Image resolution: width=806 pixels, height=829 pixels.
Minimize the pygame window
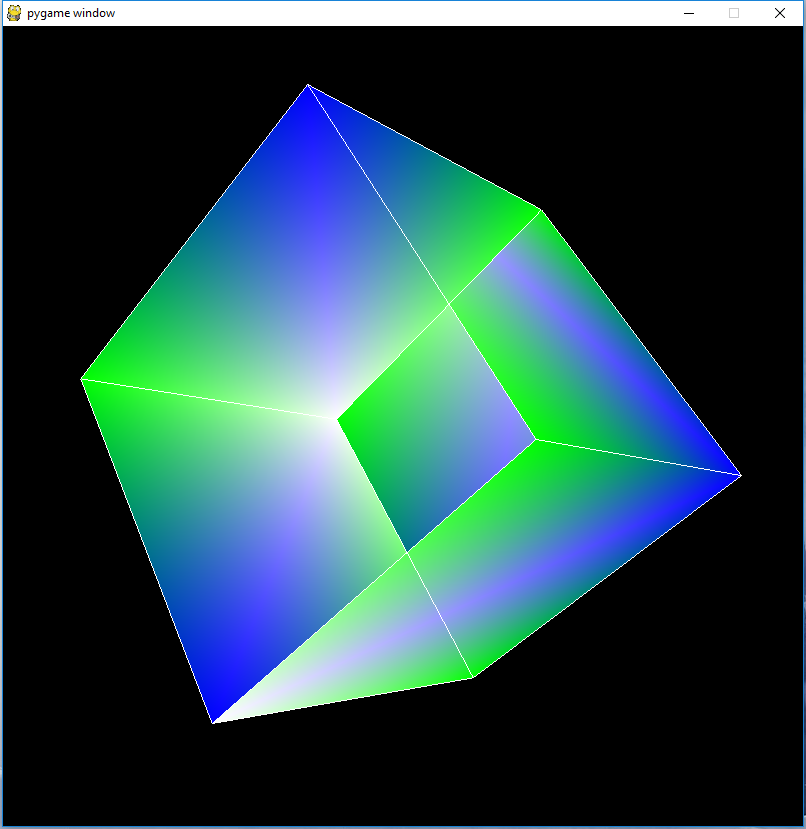[x=688, y=13]
